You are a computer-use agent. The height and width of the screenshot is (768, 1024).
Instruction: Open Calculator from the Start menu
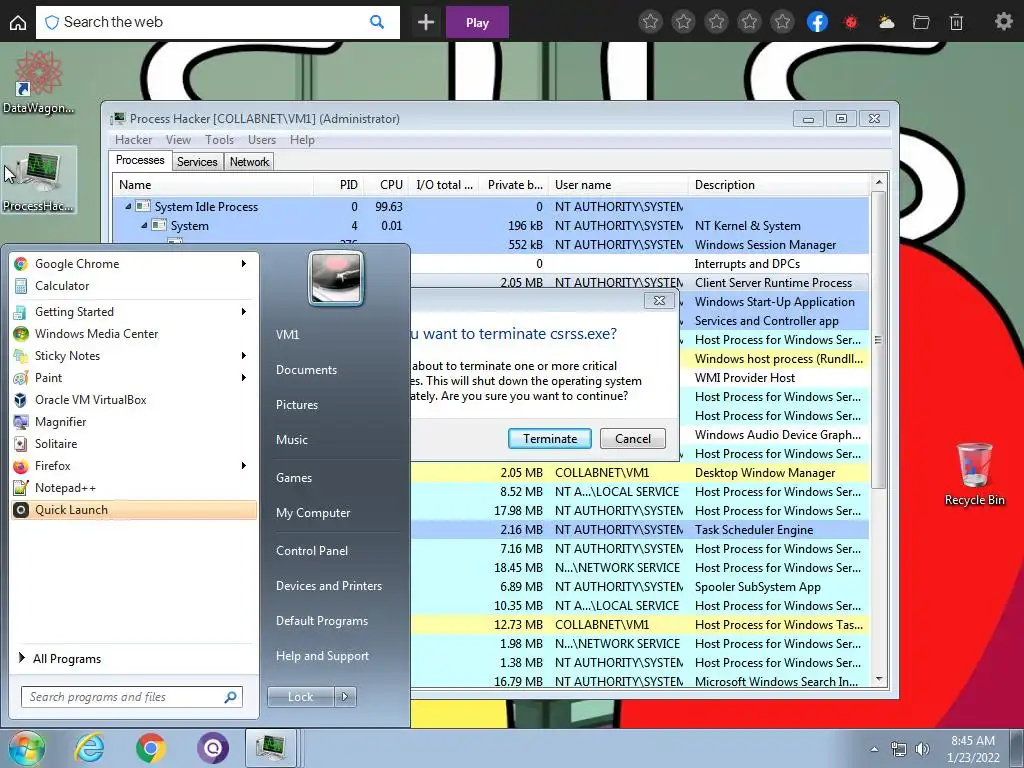click(134, 286)
